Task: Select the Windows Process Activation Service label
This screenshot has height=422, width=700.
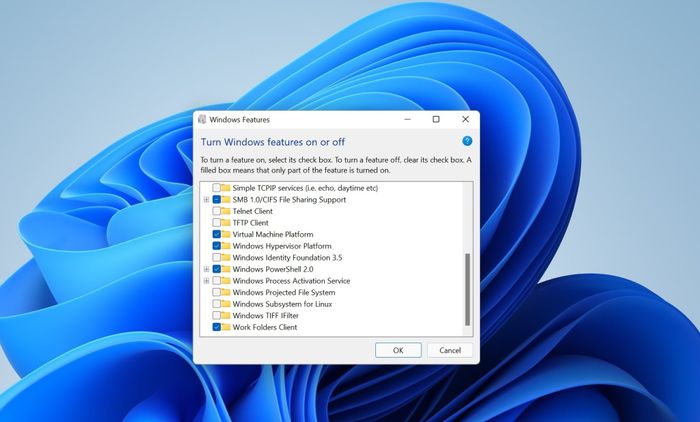Action: 291,280
